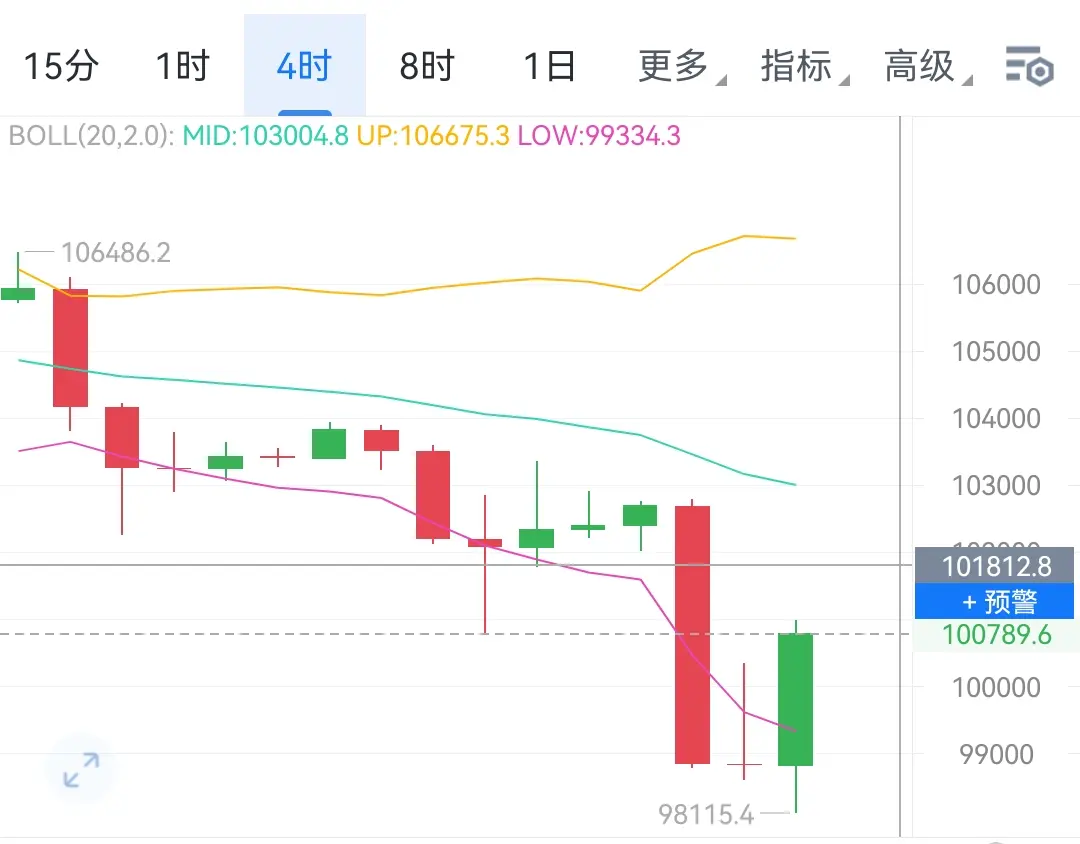Switch to the 1时 timeframe
The height and width of the screenshot is (844, 1080).
[x=183, y=66]
